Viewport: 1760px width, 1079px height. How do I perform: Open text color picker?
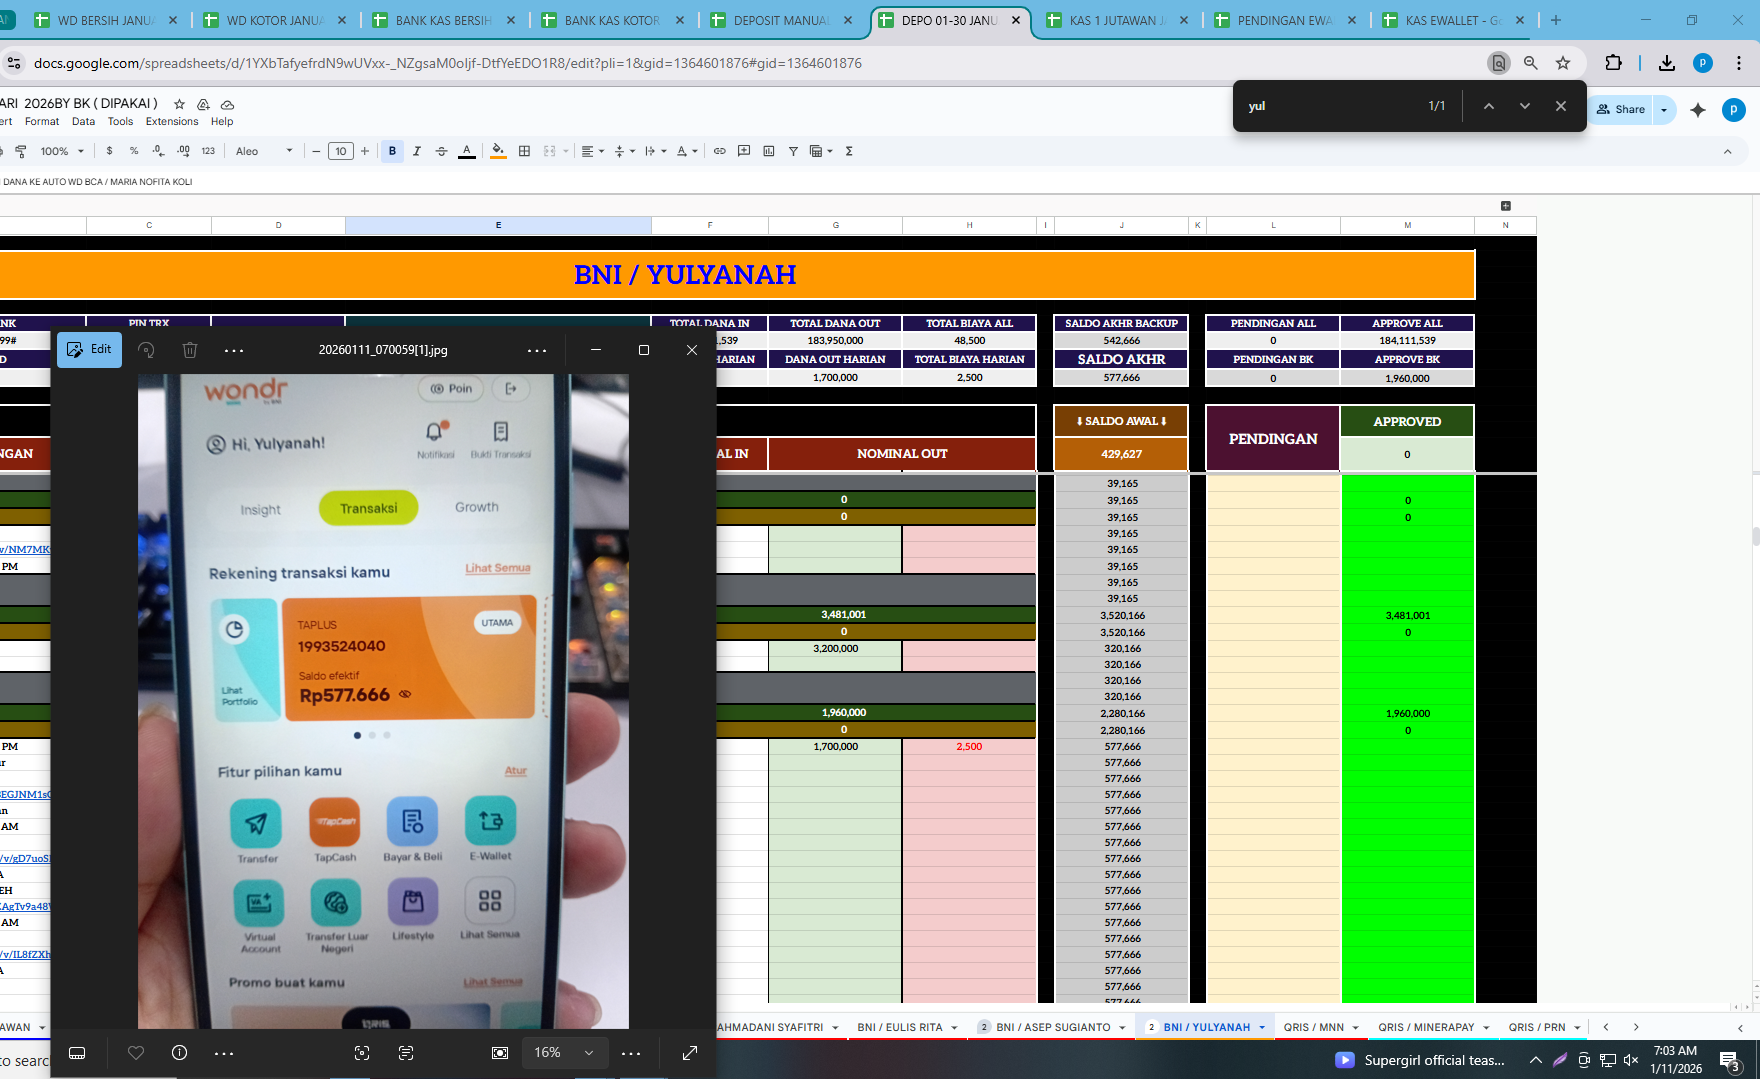(x=466, y=151)
